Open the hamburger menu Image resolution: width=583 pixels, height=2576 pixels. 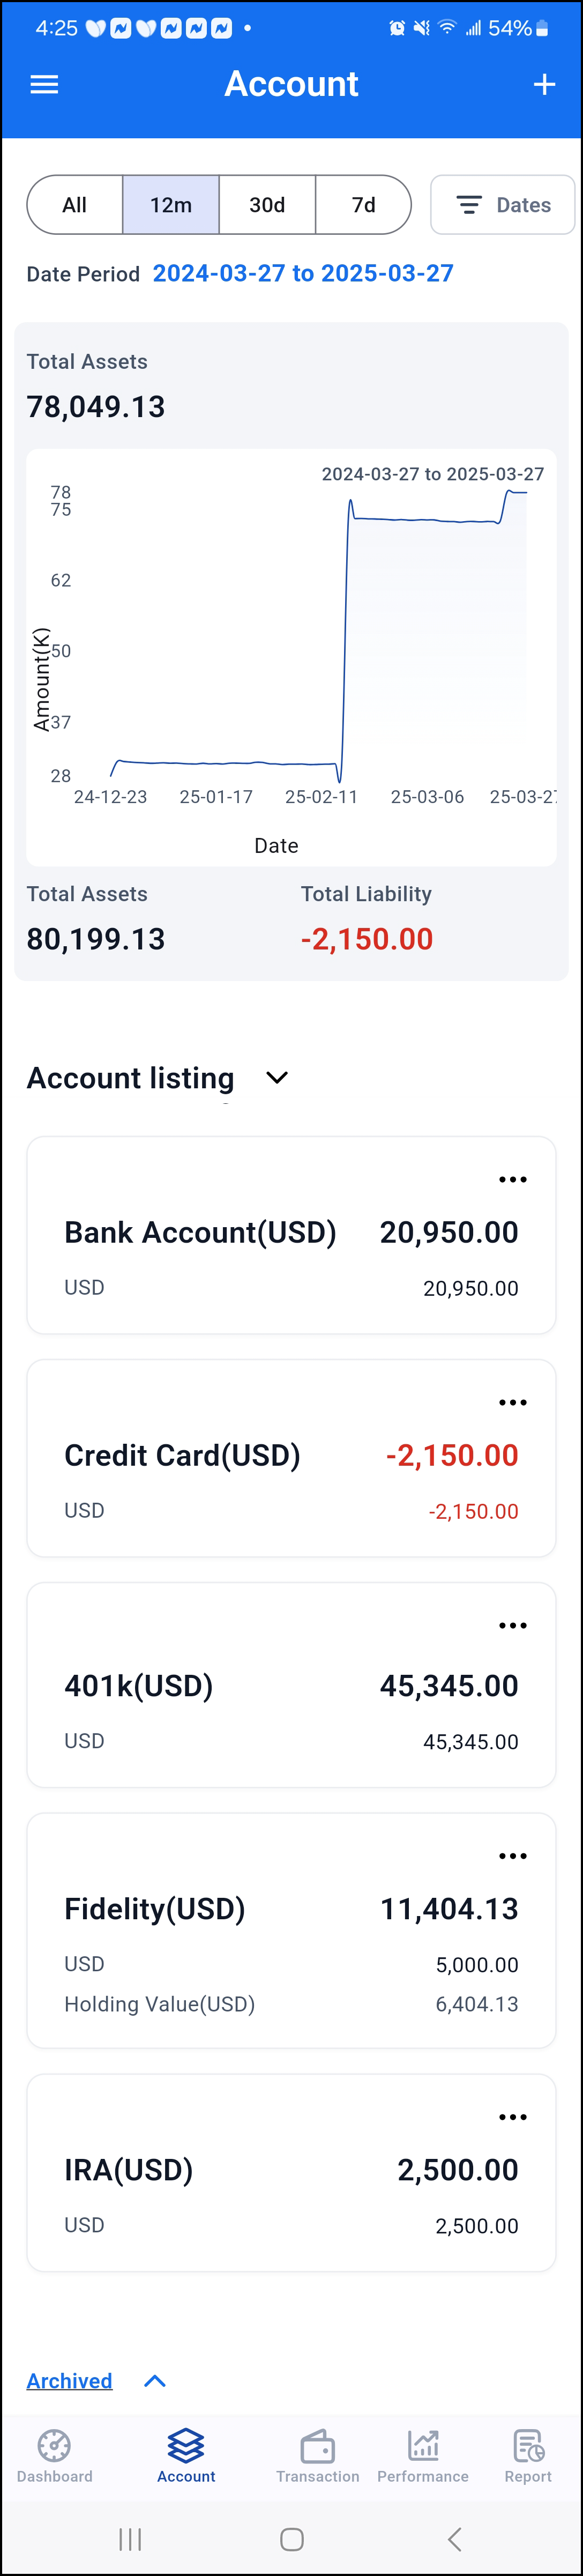click(x=44, y=85)
